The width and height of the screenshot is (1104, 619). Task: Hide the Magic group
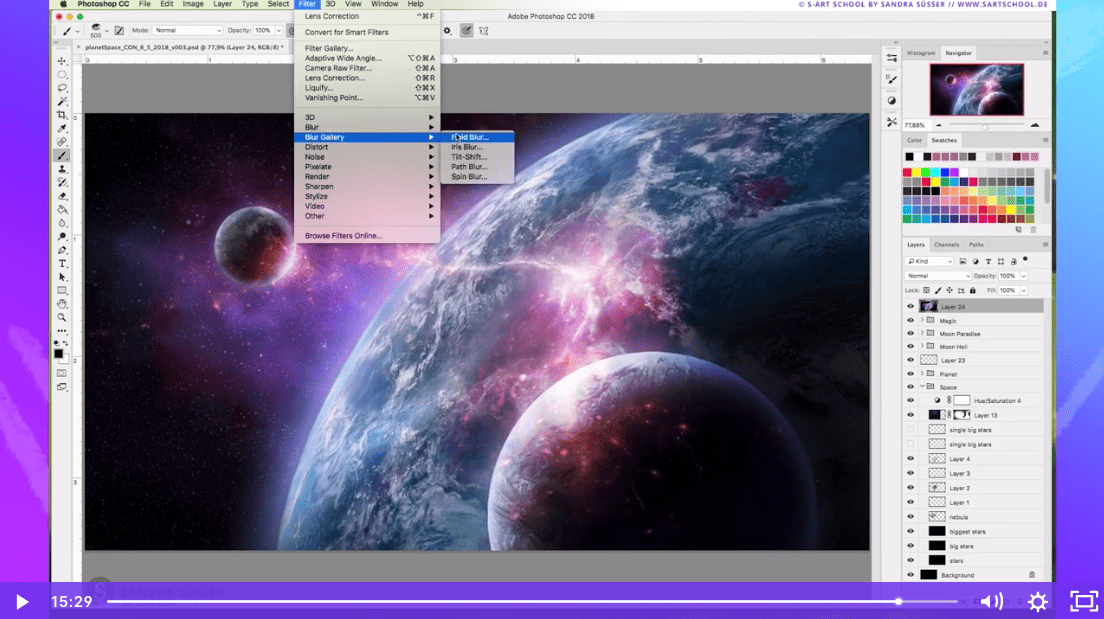pos(910,321)
